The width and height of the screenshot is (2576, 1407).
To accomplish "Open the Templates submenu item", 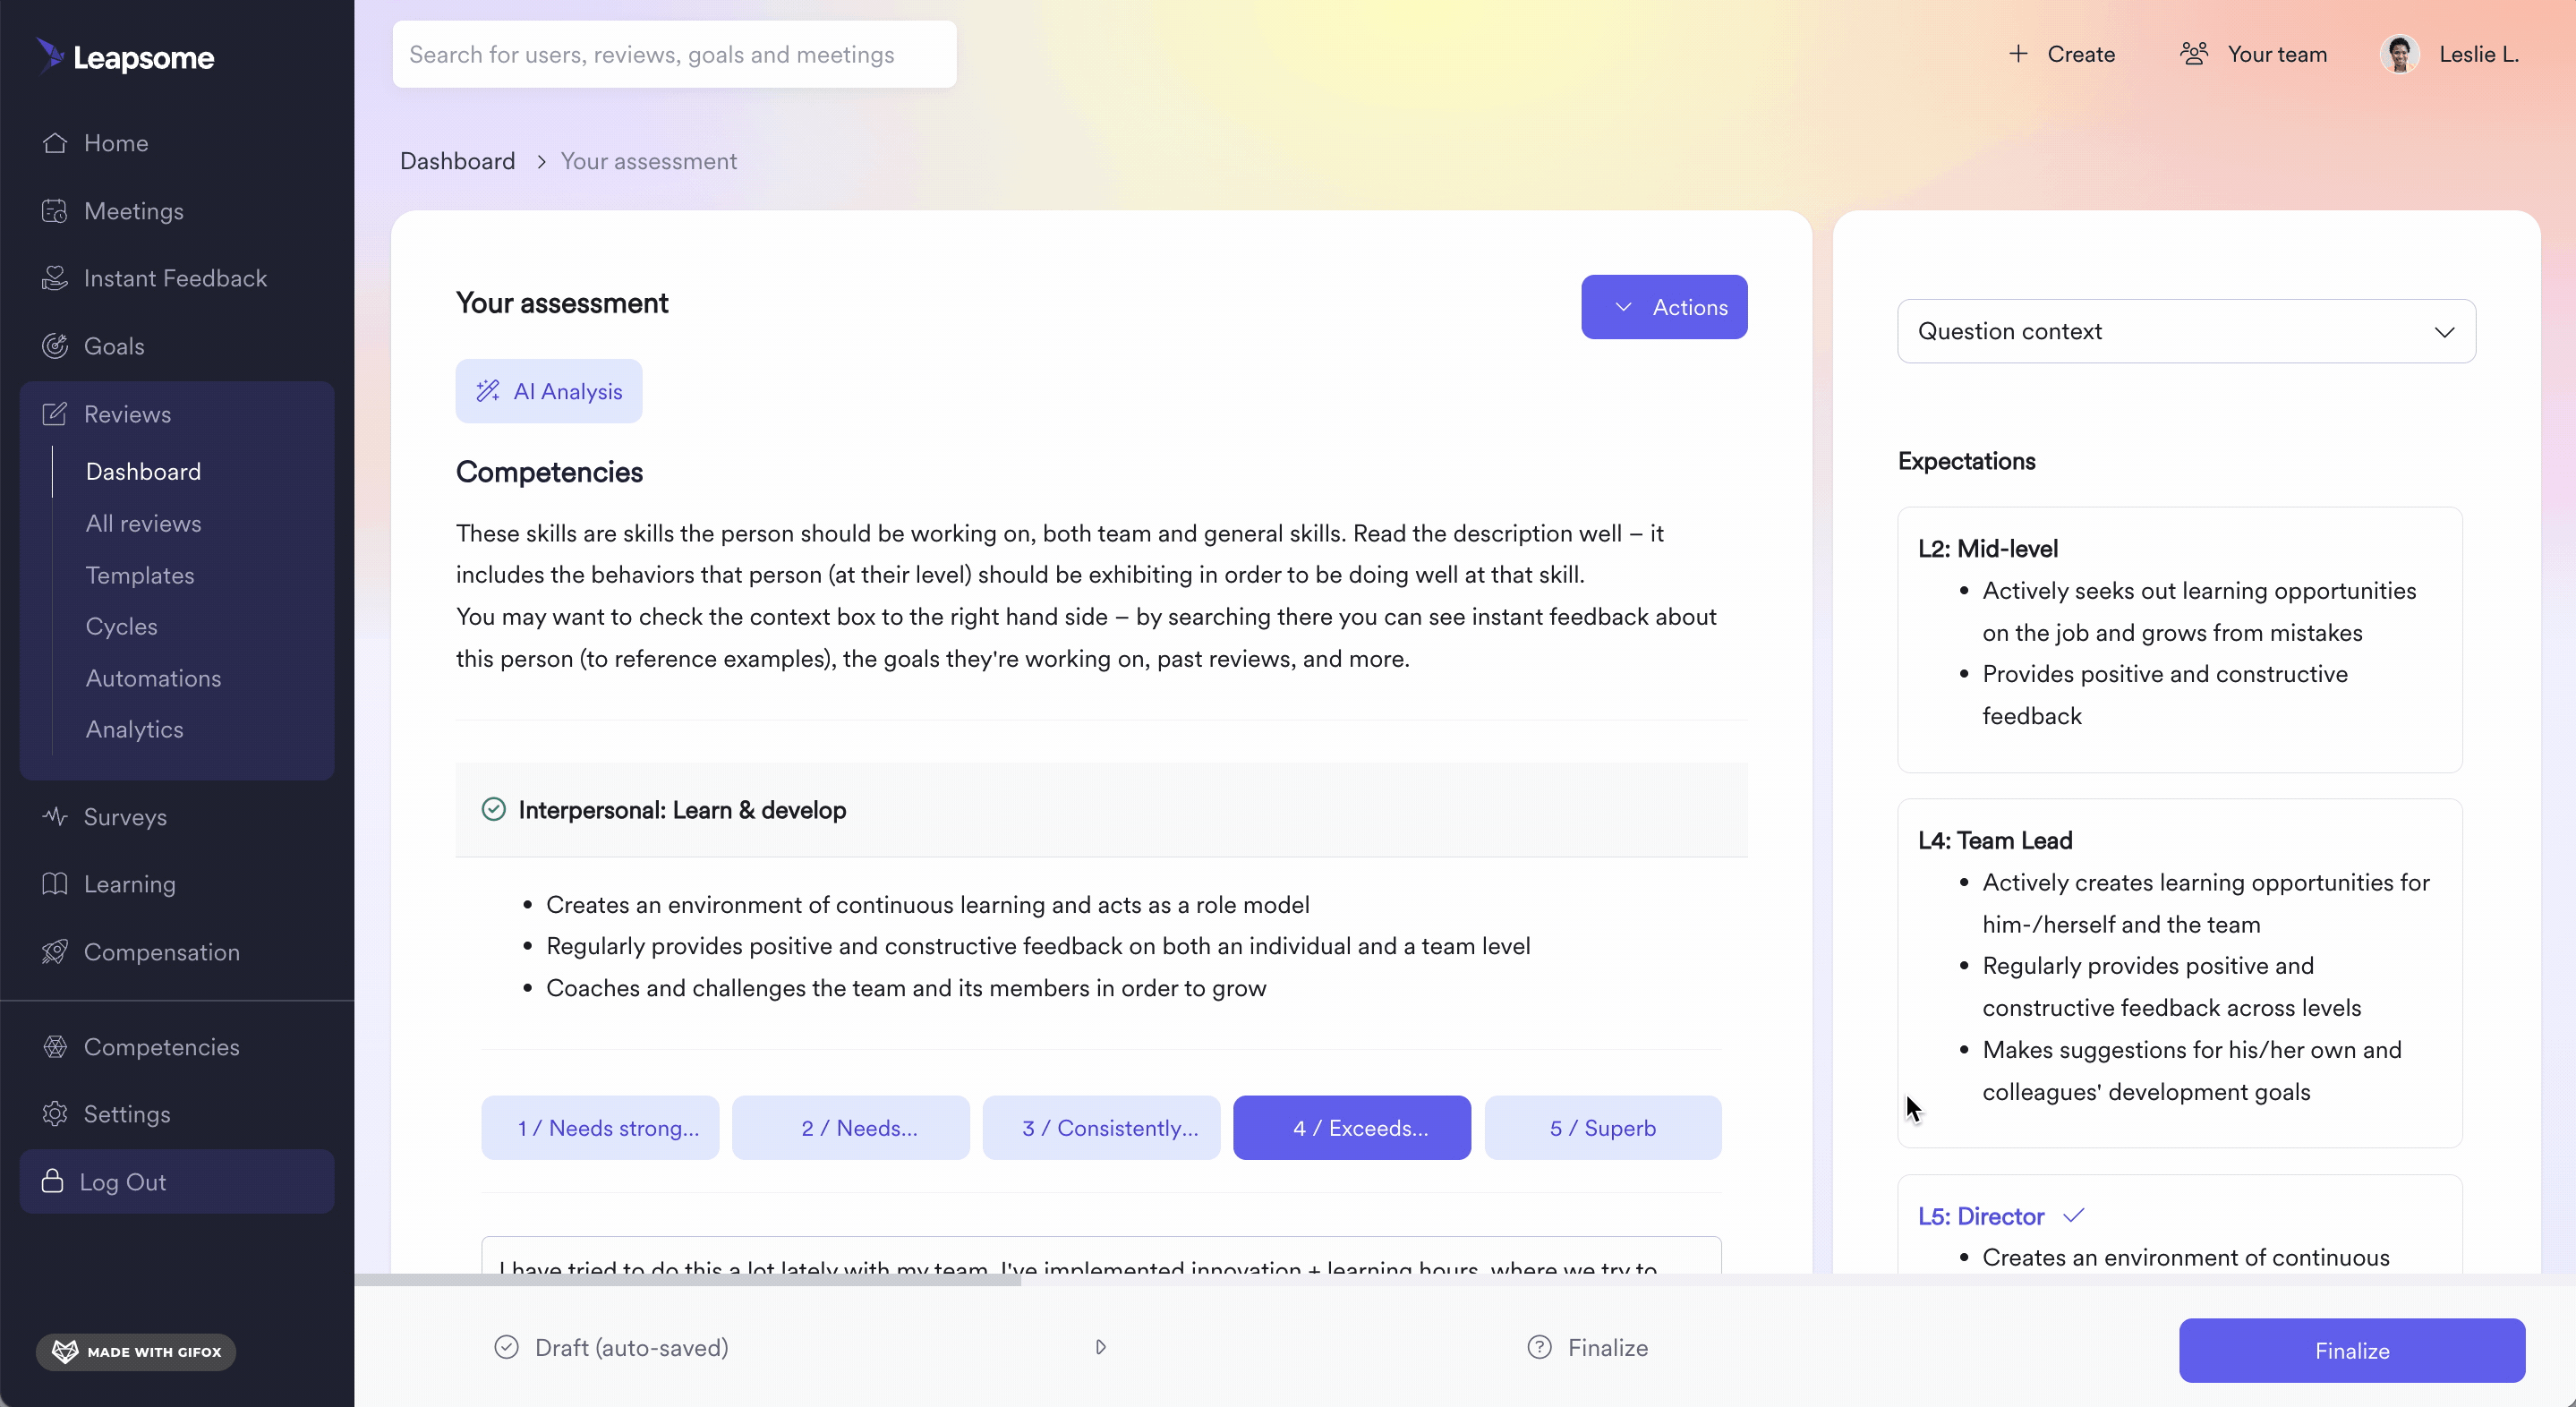I will pos(140,575).
